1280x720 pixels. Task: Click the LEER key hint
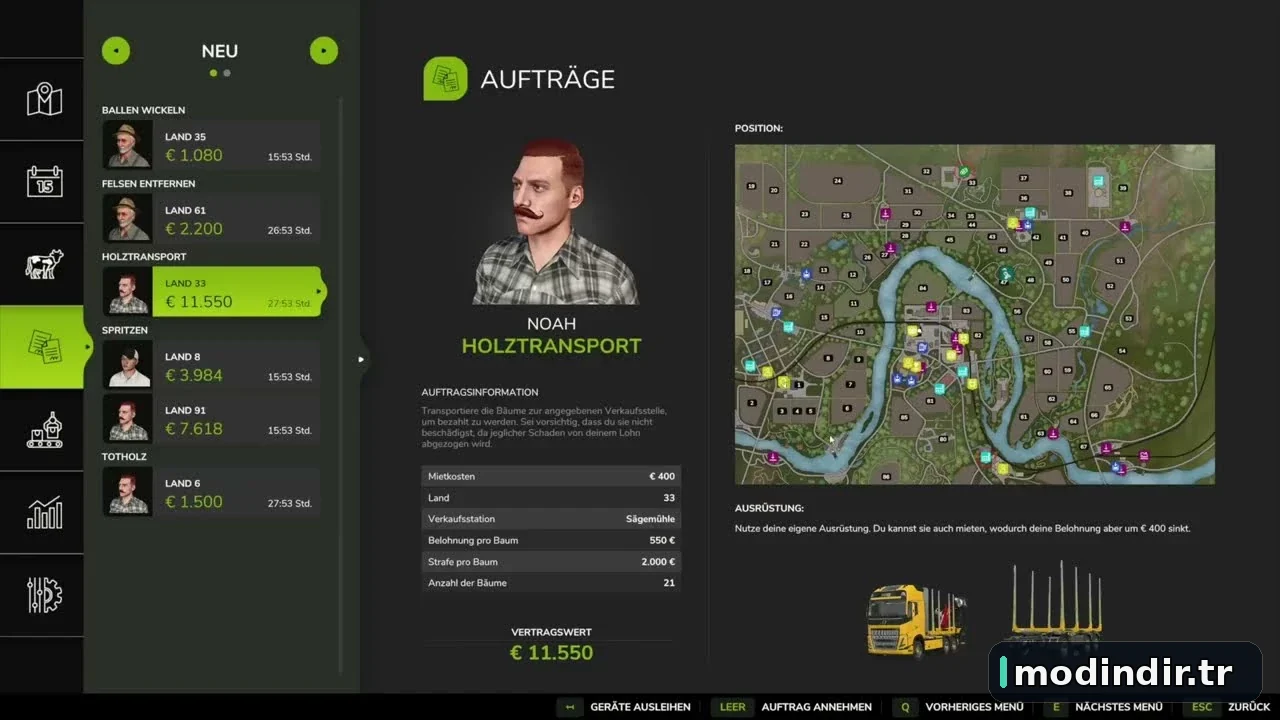click(x=732, y=707)
